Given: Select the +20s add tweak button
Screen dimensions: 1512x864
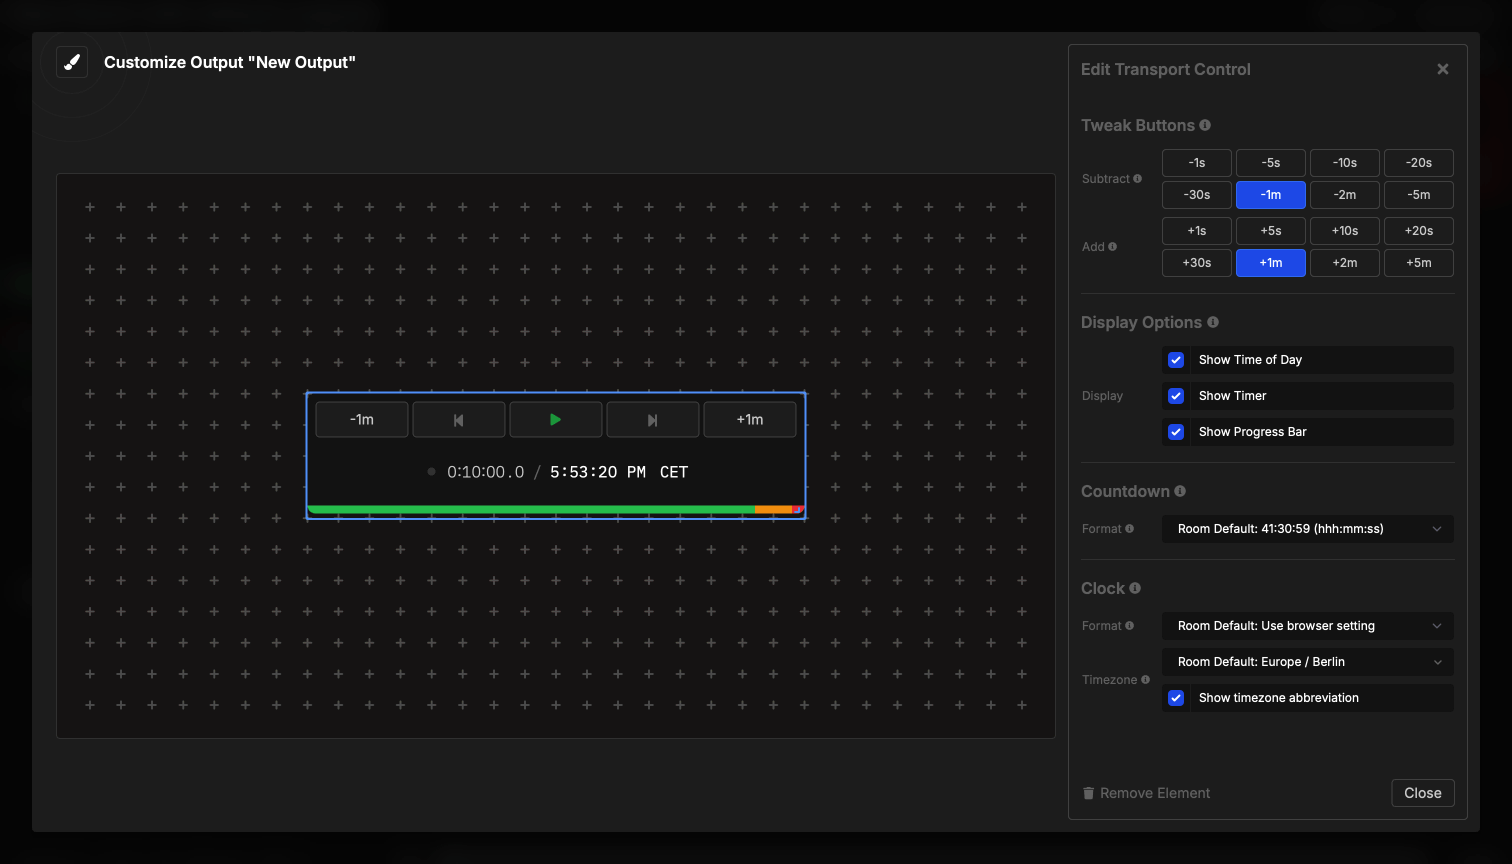Looking at the screenshot, I should pyautogui.click(x=1419, y=230).
